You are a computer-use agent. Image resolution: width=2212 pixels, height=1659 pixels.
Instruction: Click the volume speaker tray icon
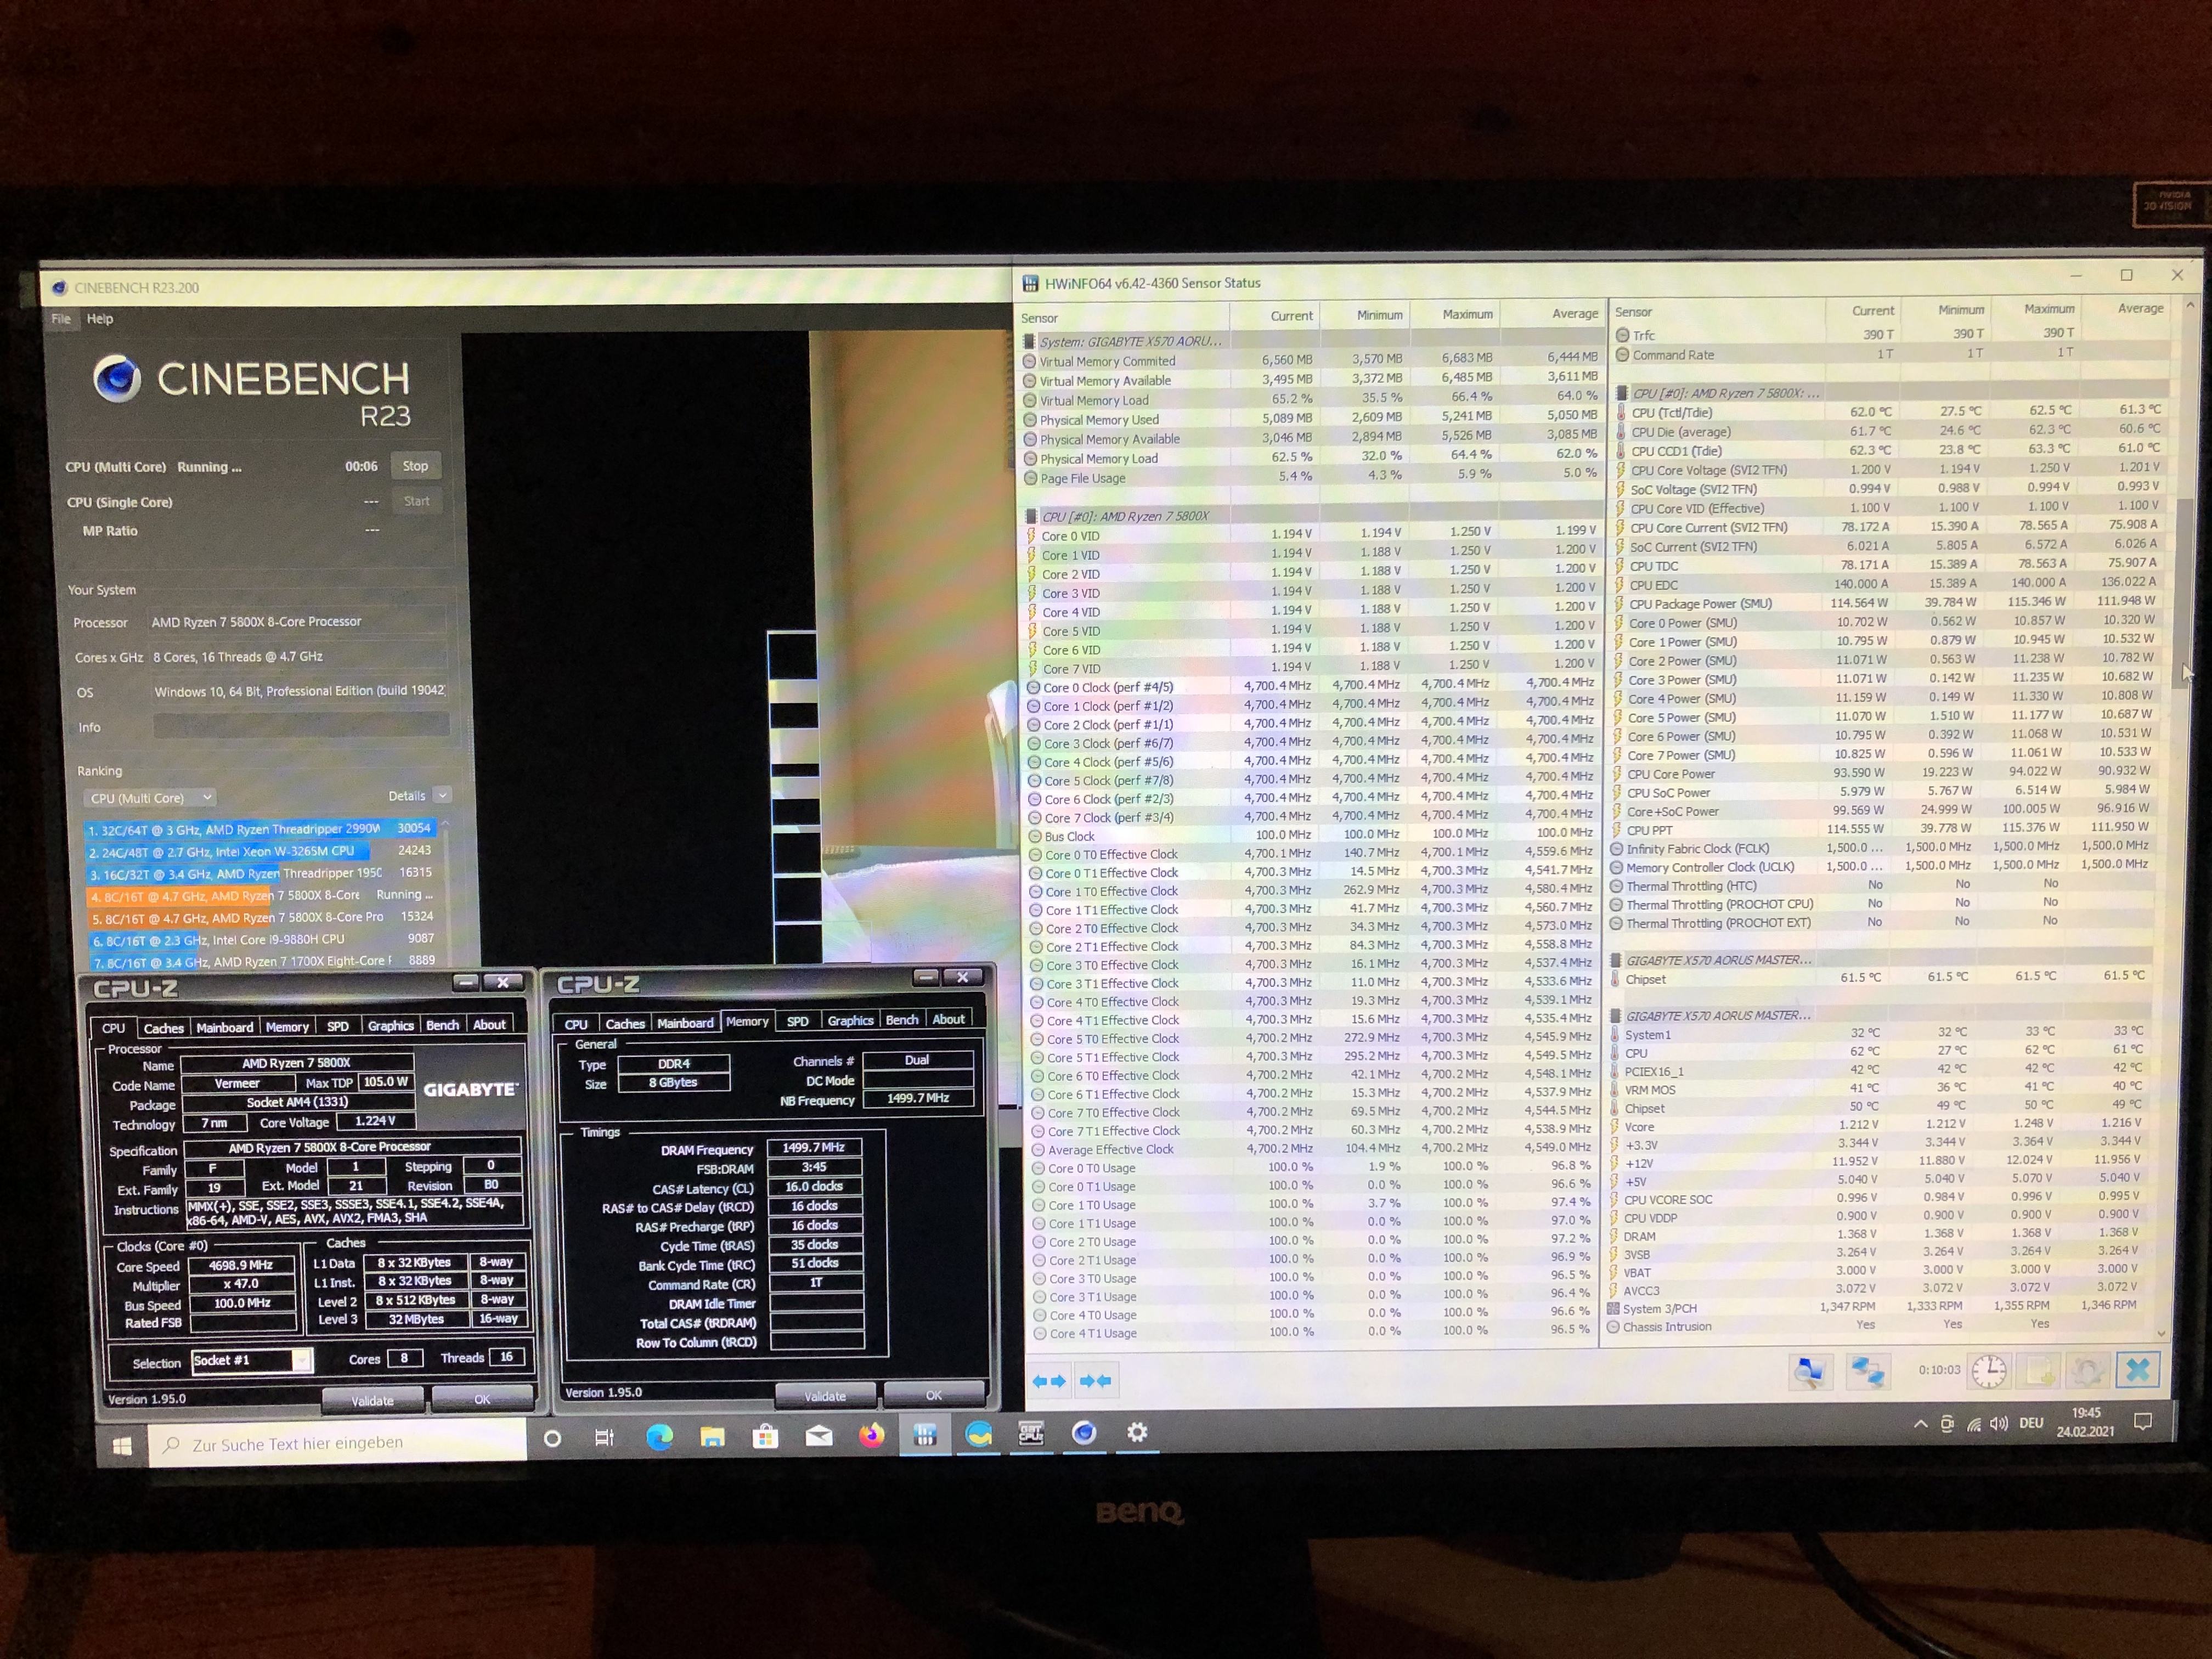click(1998, 1423)
